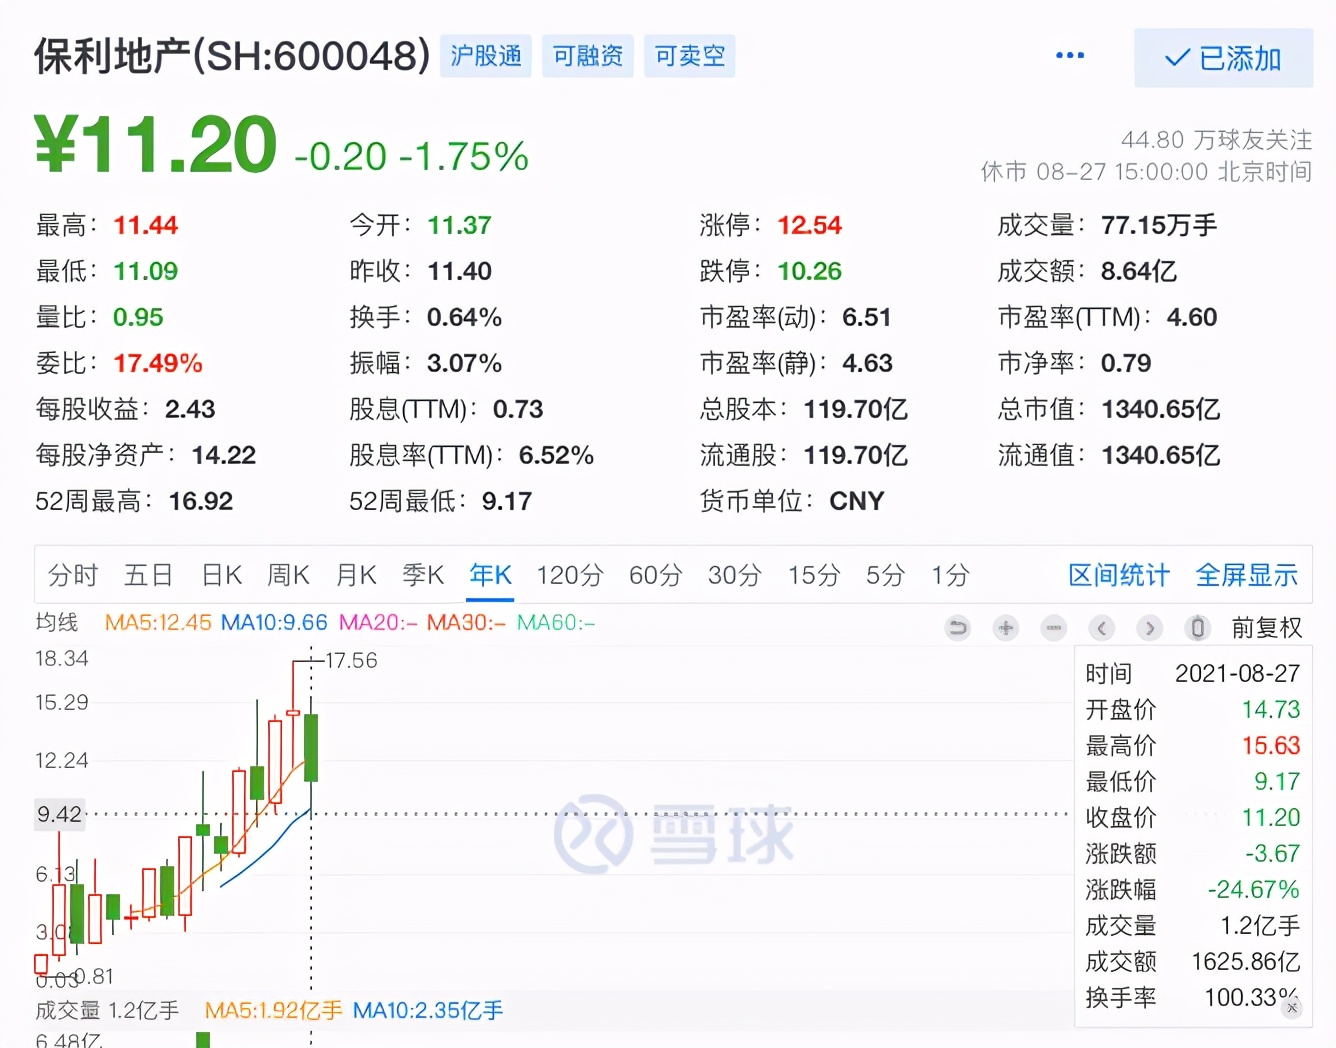
Task: Select the 分时 intraday chart tab
Action: pyautogui.click(x=71, y=575)
